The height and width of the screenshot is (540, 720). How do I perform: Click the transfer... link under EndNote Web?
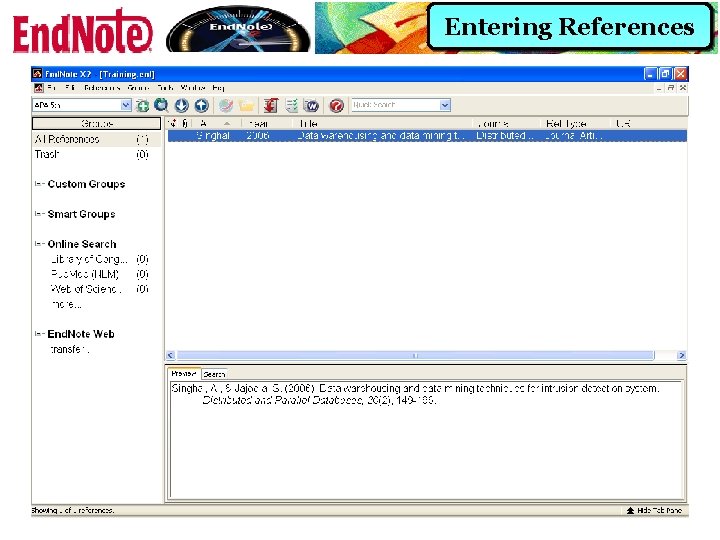click(x=70, y=349)
